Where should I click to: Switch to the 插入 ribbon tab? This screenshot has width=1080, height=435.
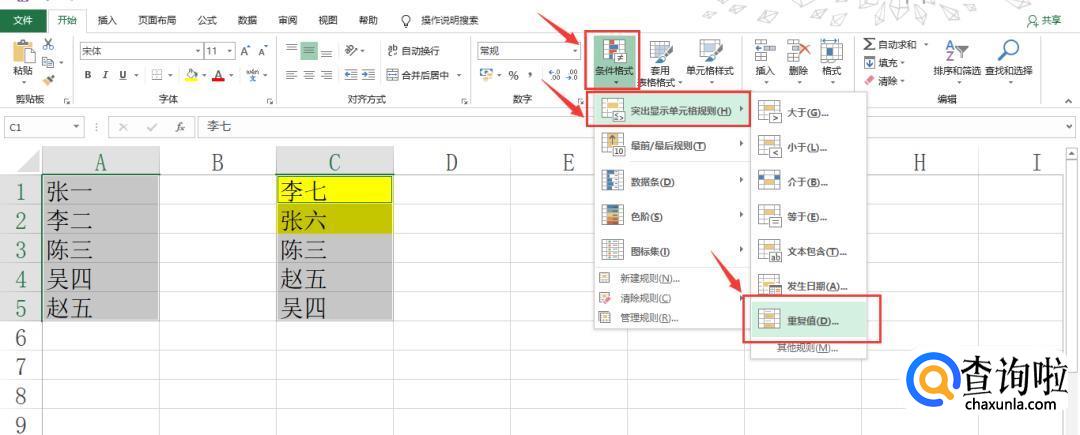[105, 20]
